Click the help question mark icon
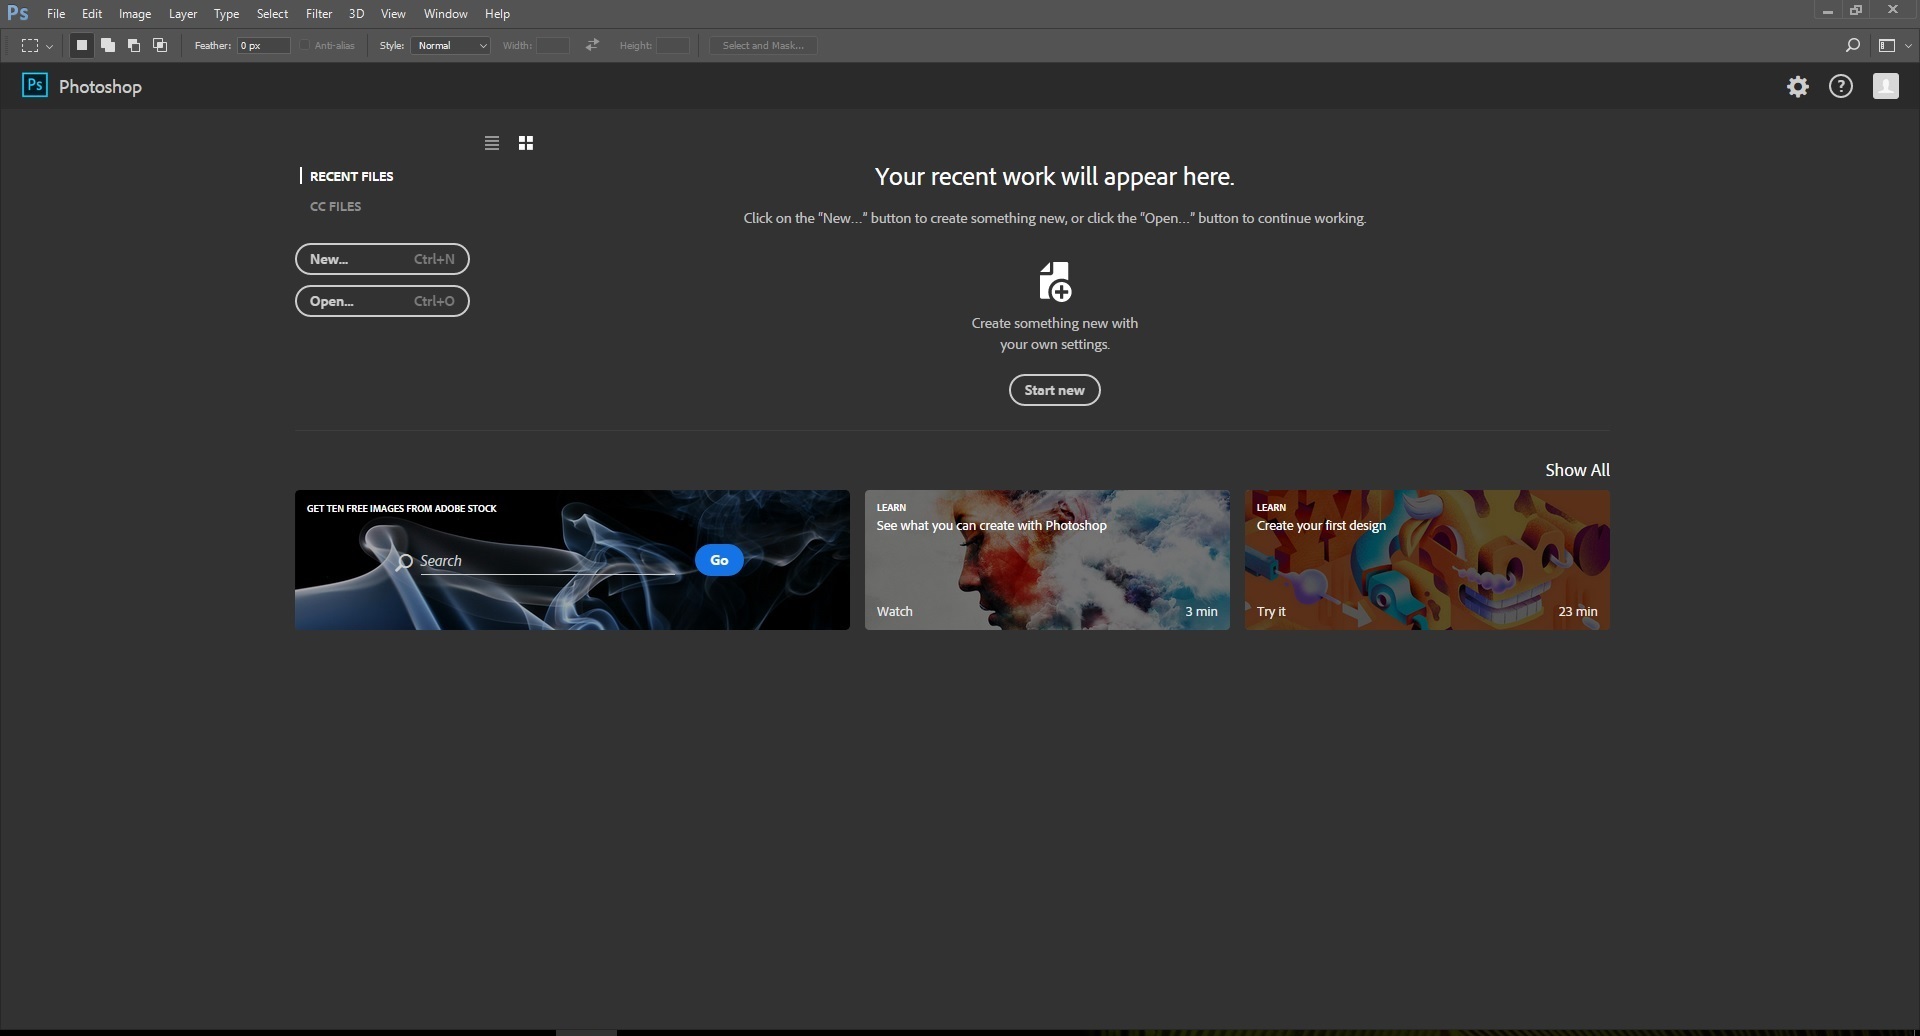Viewport: 1920px width, 1036px height. pos(1841,87)
